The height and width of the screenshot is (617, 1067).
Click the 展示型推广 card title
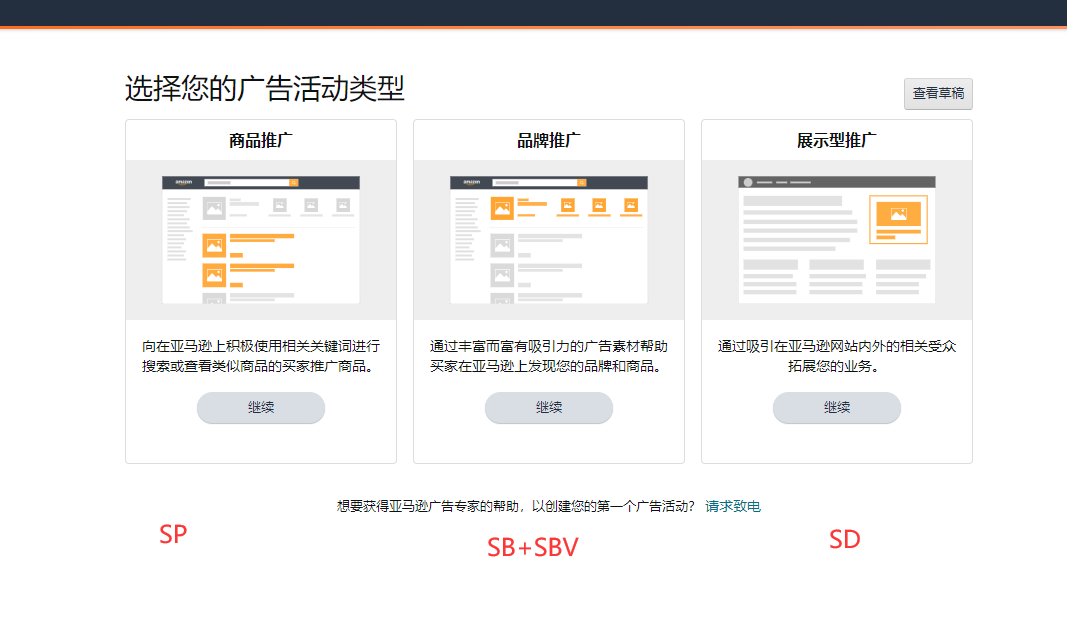(836, 141)
